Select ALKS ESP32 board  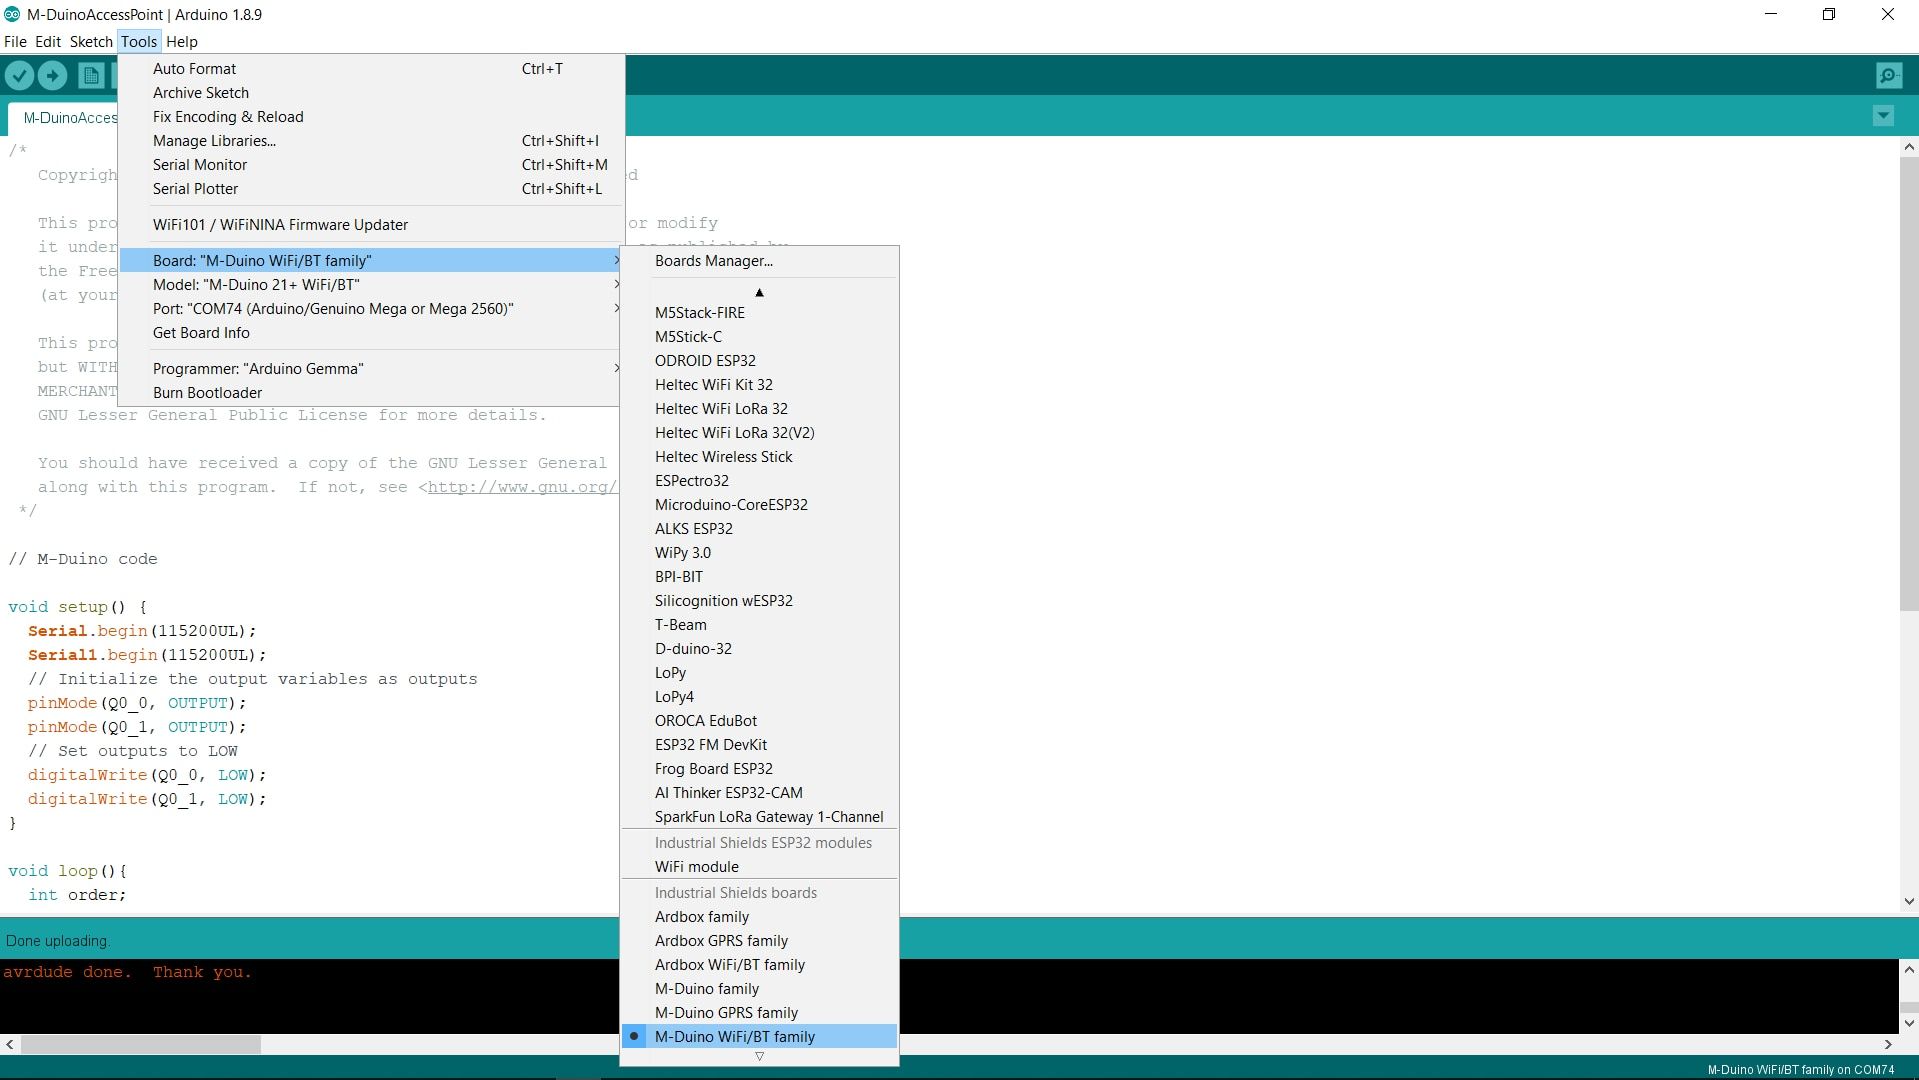[759, 529]
